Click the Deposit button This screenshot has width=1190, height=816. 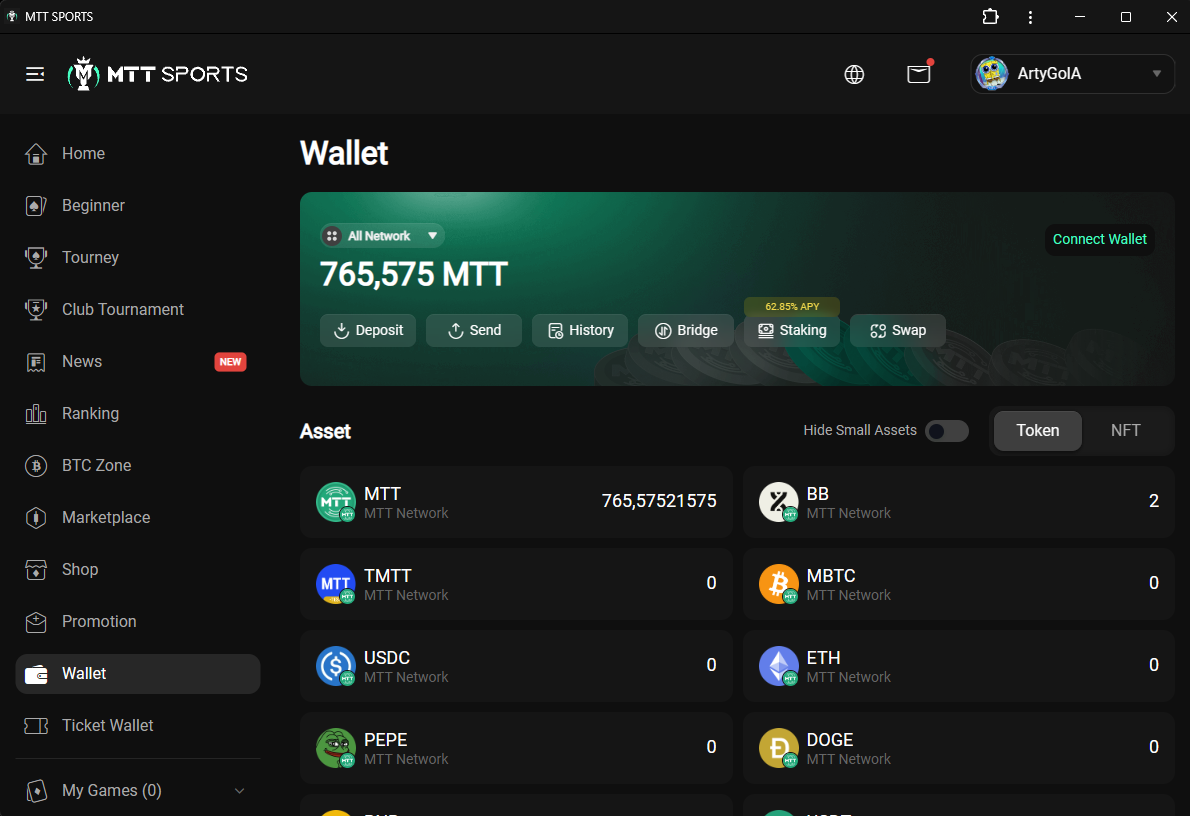[368, 330]
